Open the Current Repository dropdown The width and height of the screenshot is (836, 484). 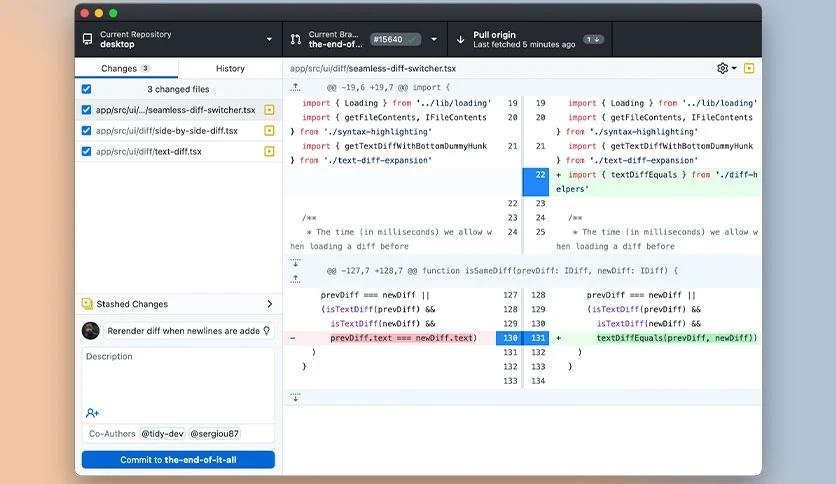click(178, 40)
